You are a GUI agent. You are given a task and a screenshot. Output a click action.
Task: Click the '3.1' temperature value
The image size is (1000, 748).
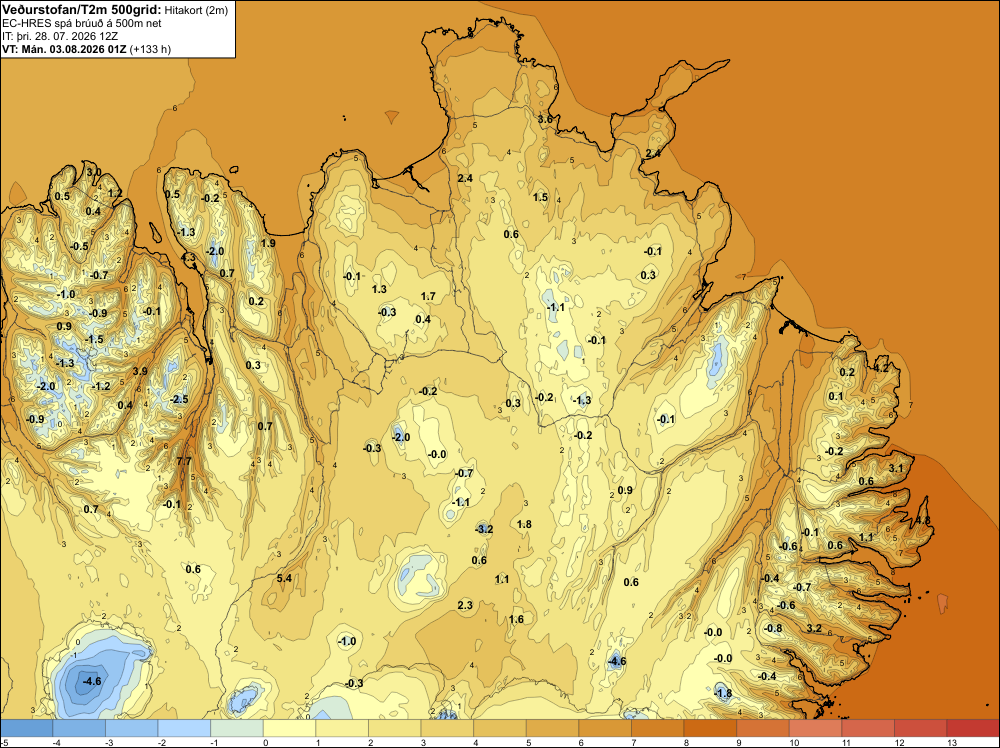896,469
